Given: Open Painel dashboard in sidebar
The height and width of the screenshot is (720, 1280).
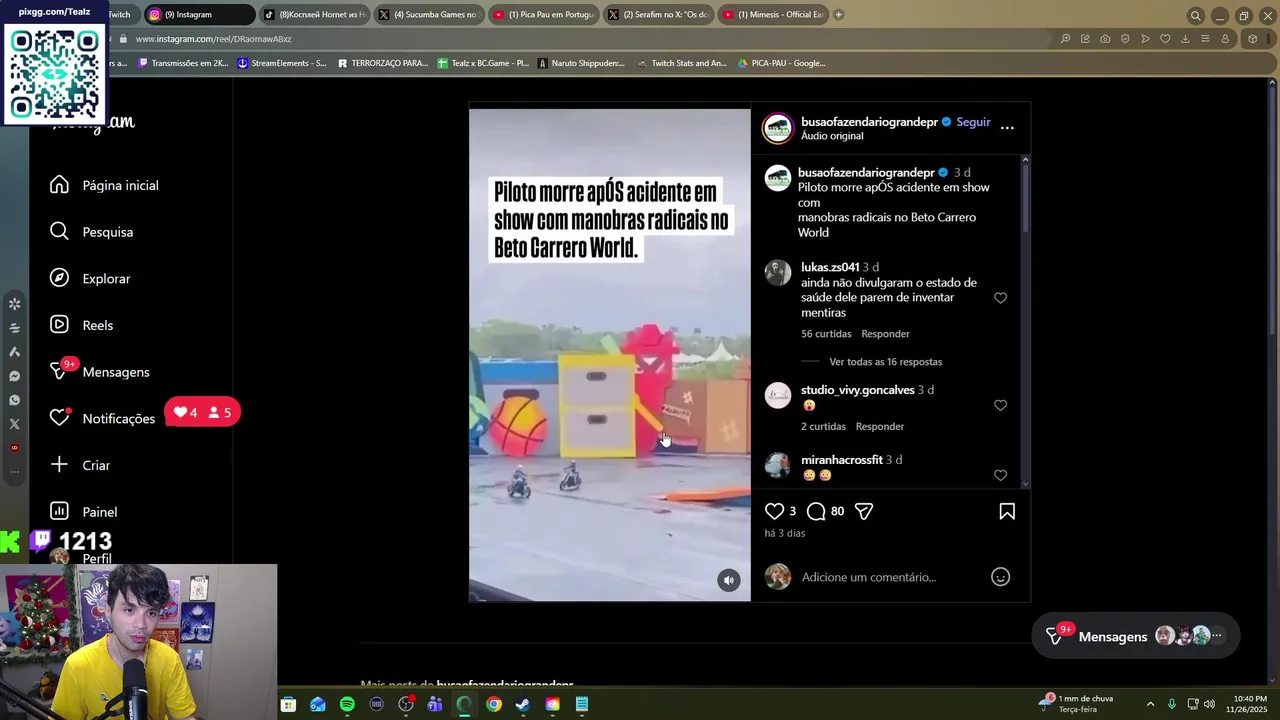Looking at the screenshot, I should [84, 512].
